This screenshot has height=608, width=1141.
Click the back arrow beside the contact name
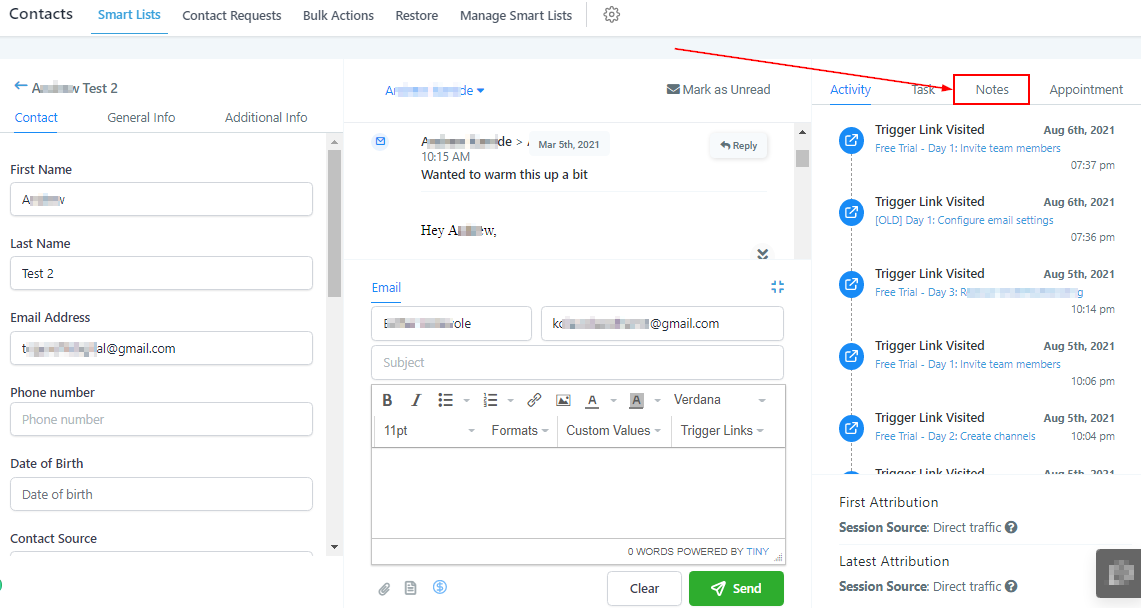(x=20, y=87)
